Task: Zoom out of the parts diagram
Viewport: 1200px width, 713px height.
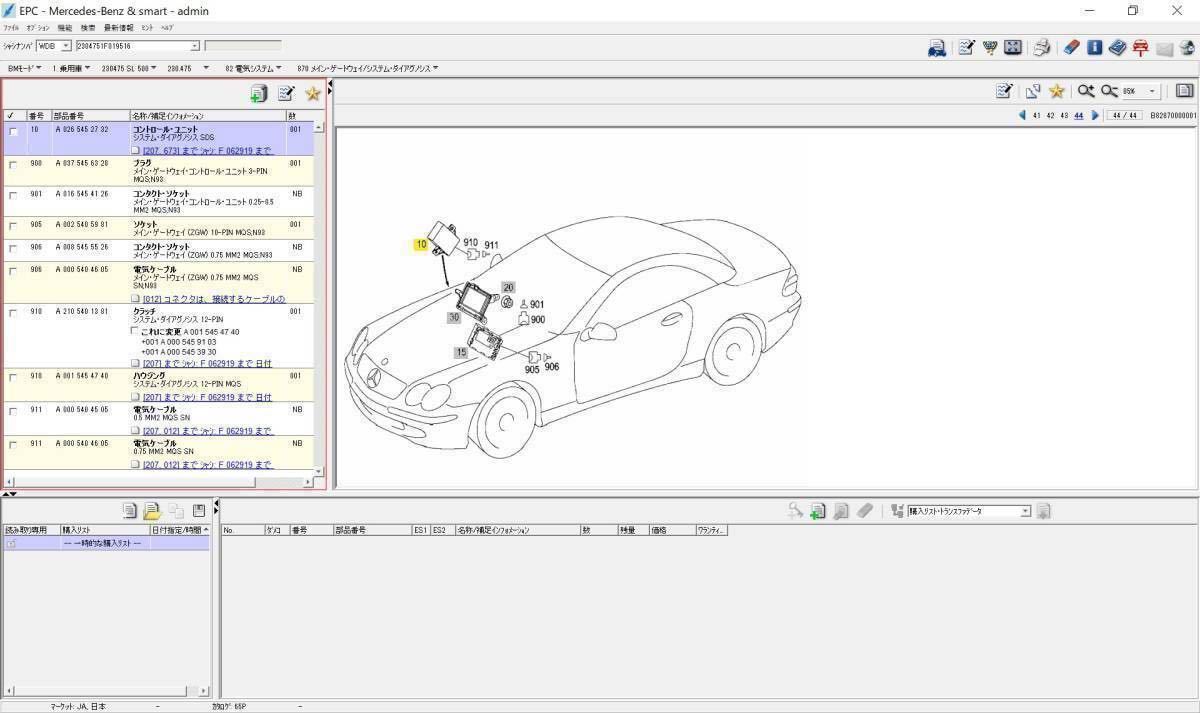Action: 1109,91
